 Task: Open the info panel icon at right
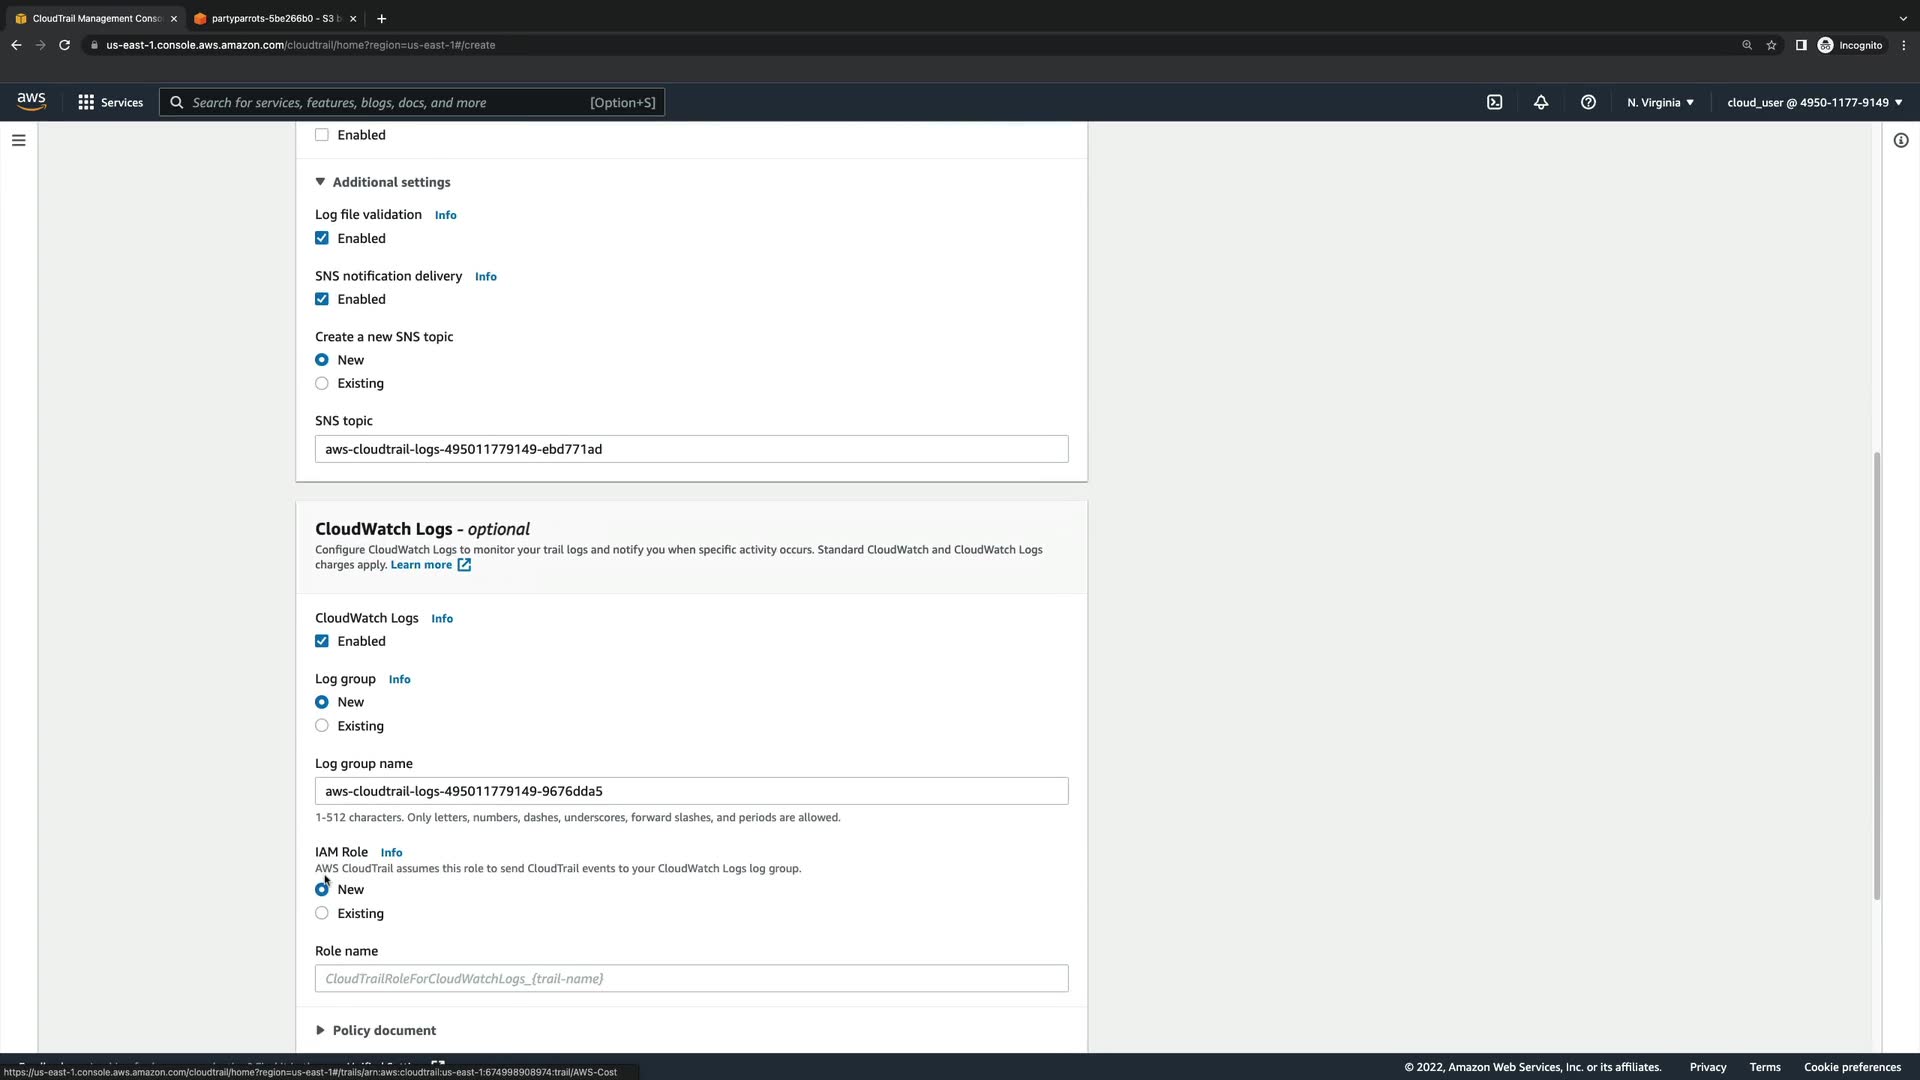pos(1901,140)
